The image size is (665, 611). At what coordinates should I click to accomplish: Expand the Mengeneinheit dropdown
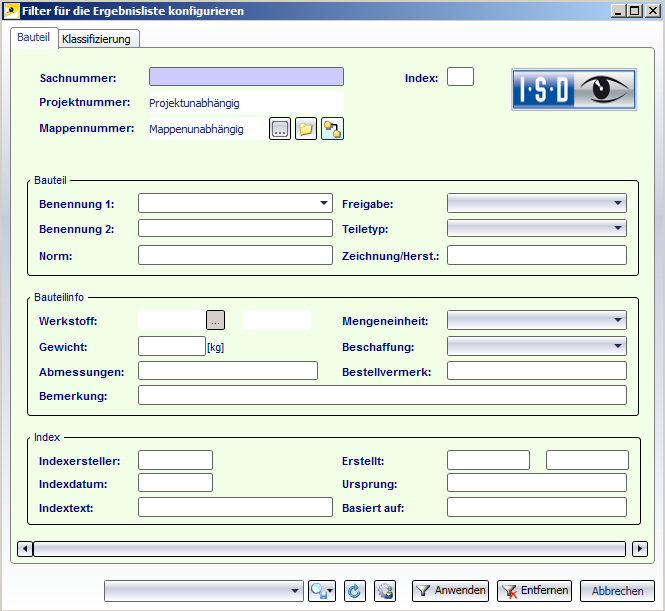(x=618, y=321)
